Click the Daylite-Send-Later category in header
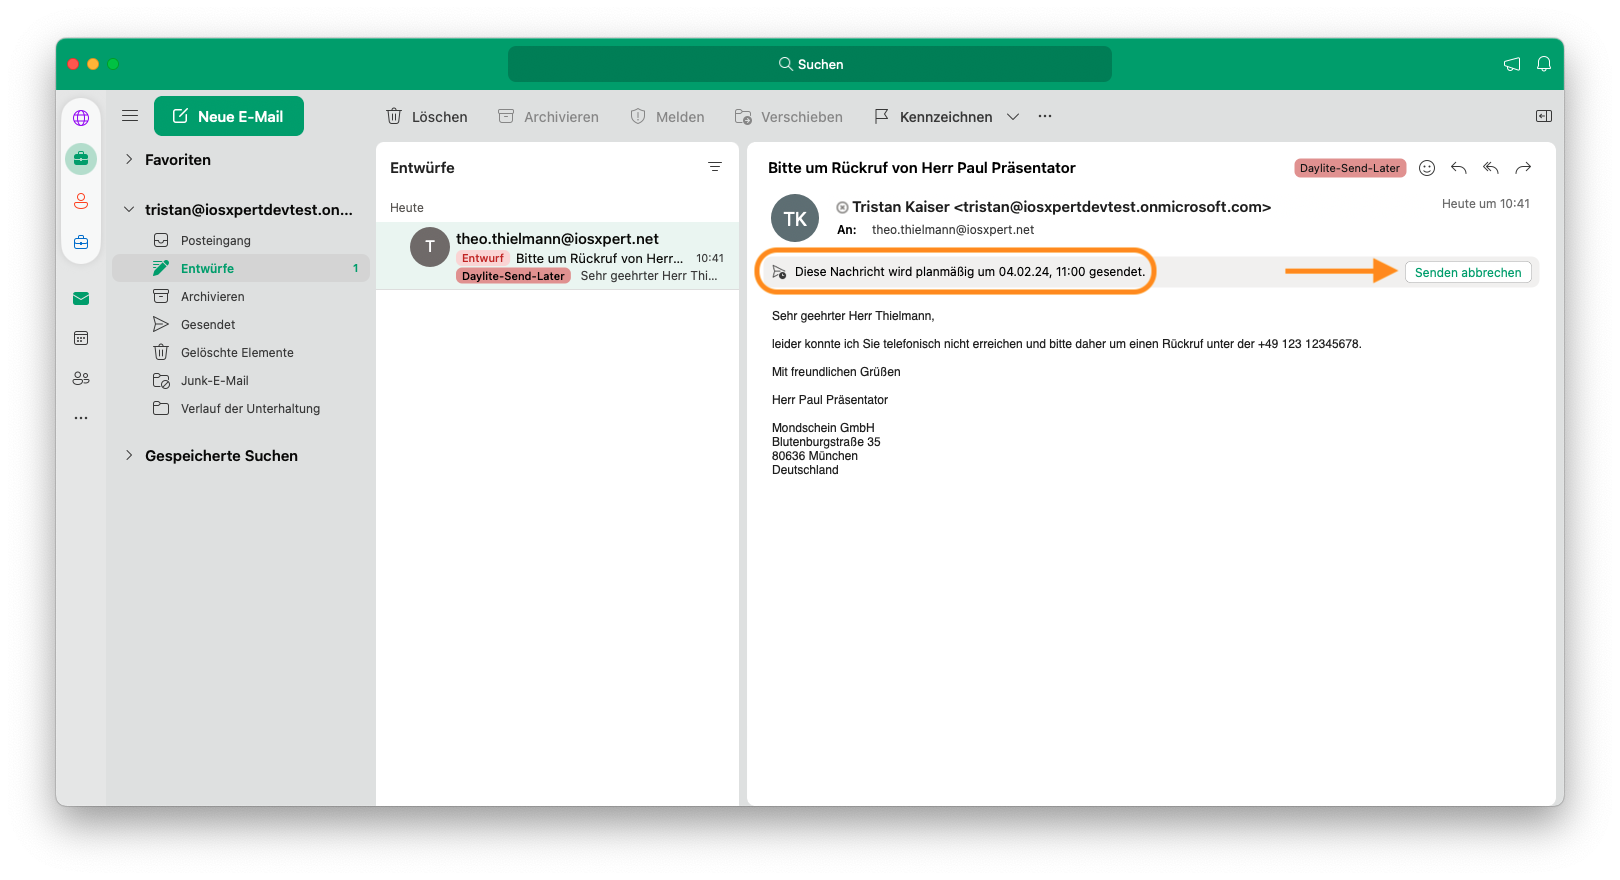Screen dimensions: 1620x880 pyautogui.click(x=1350, y=168)
